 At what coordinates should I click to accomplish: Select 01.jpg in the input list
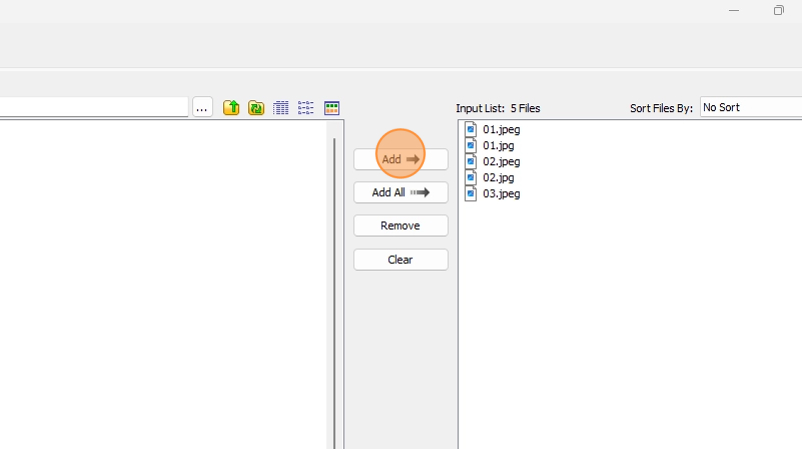click(x=498, y=145)
